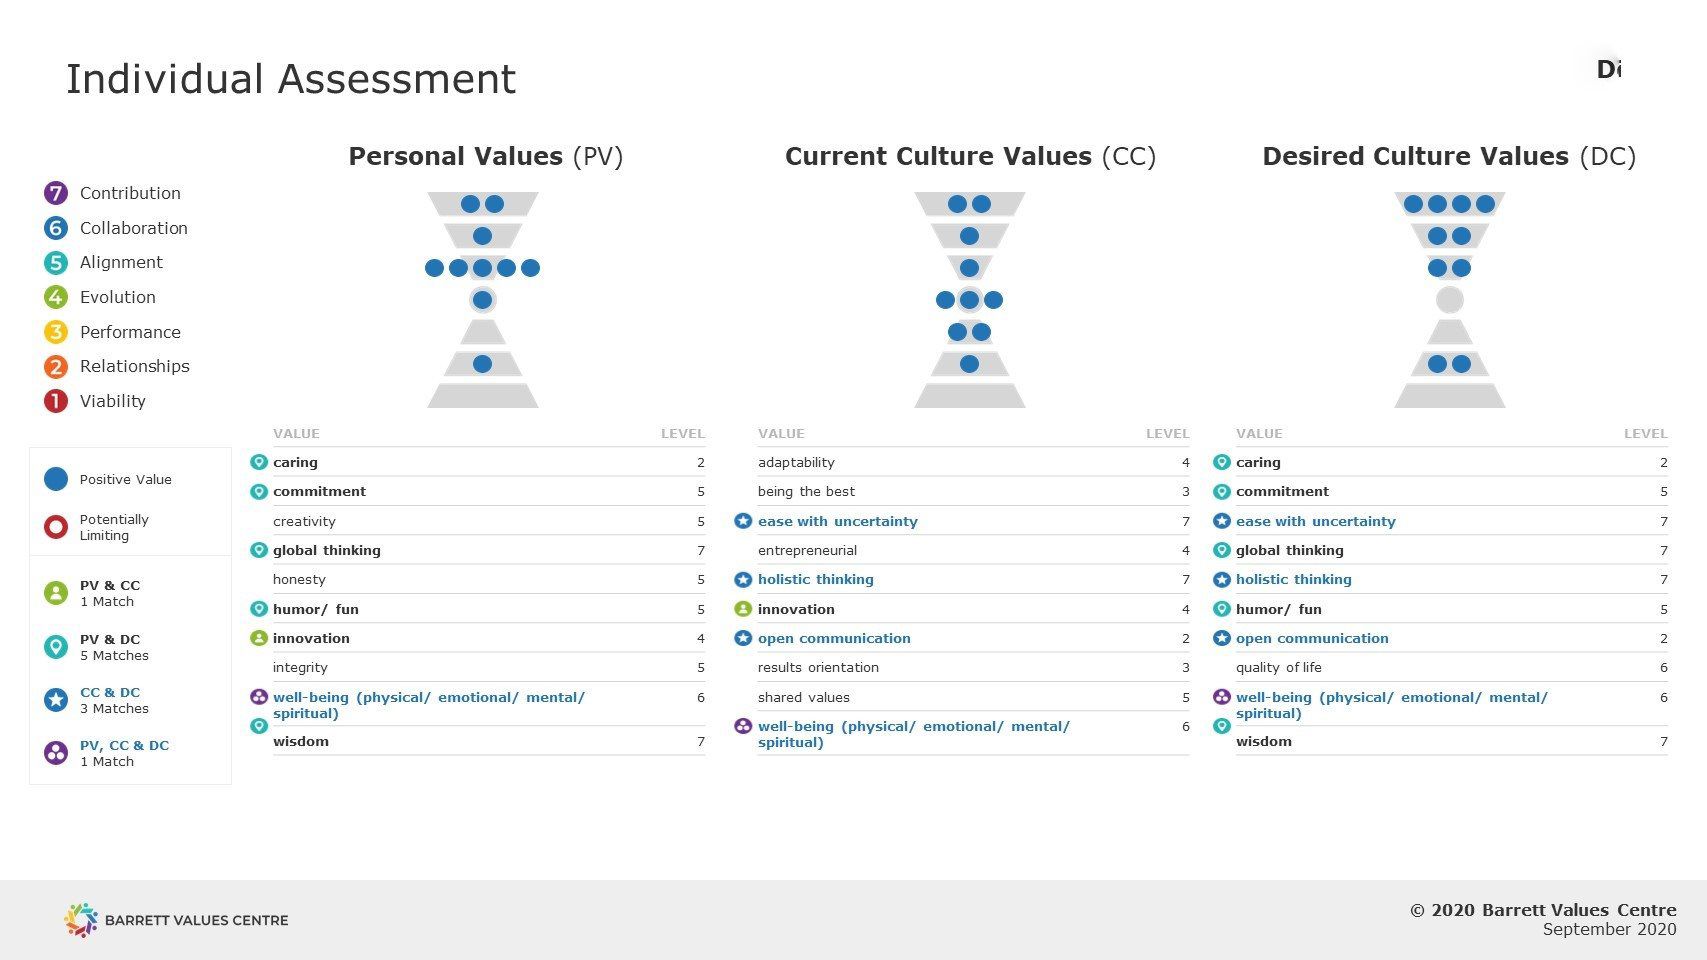
Task: Select the teal Alignment level 5 icon
Action: click(56, 263)
